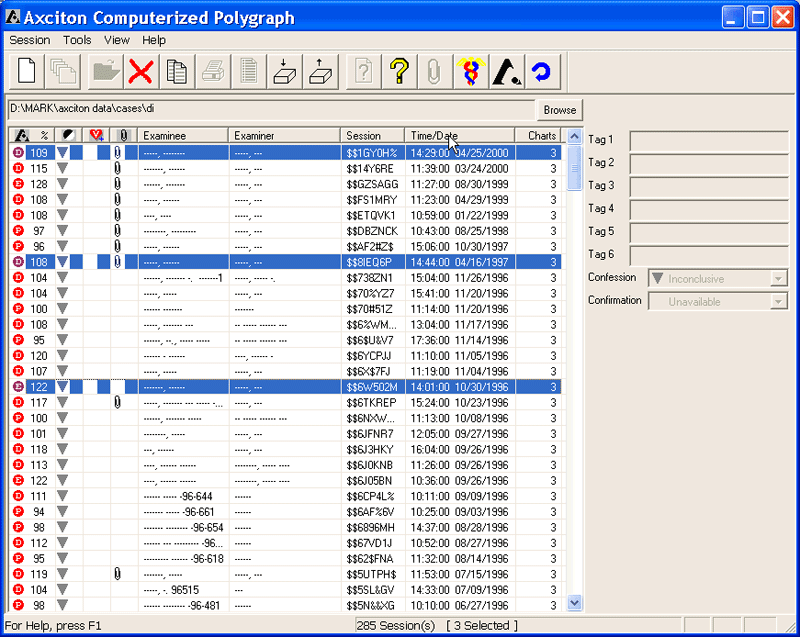The height and width of the screenshot is (637, 800).
Task: Select session $$738ZN1 in the list
Action: [286, 277]
